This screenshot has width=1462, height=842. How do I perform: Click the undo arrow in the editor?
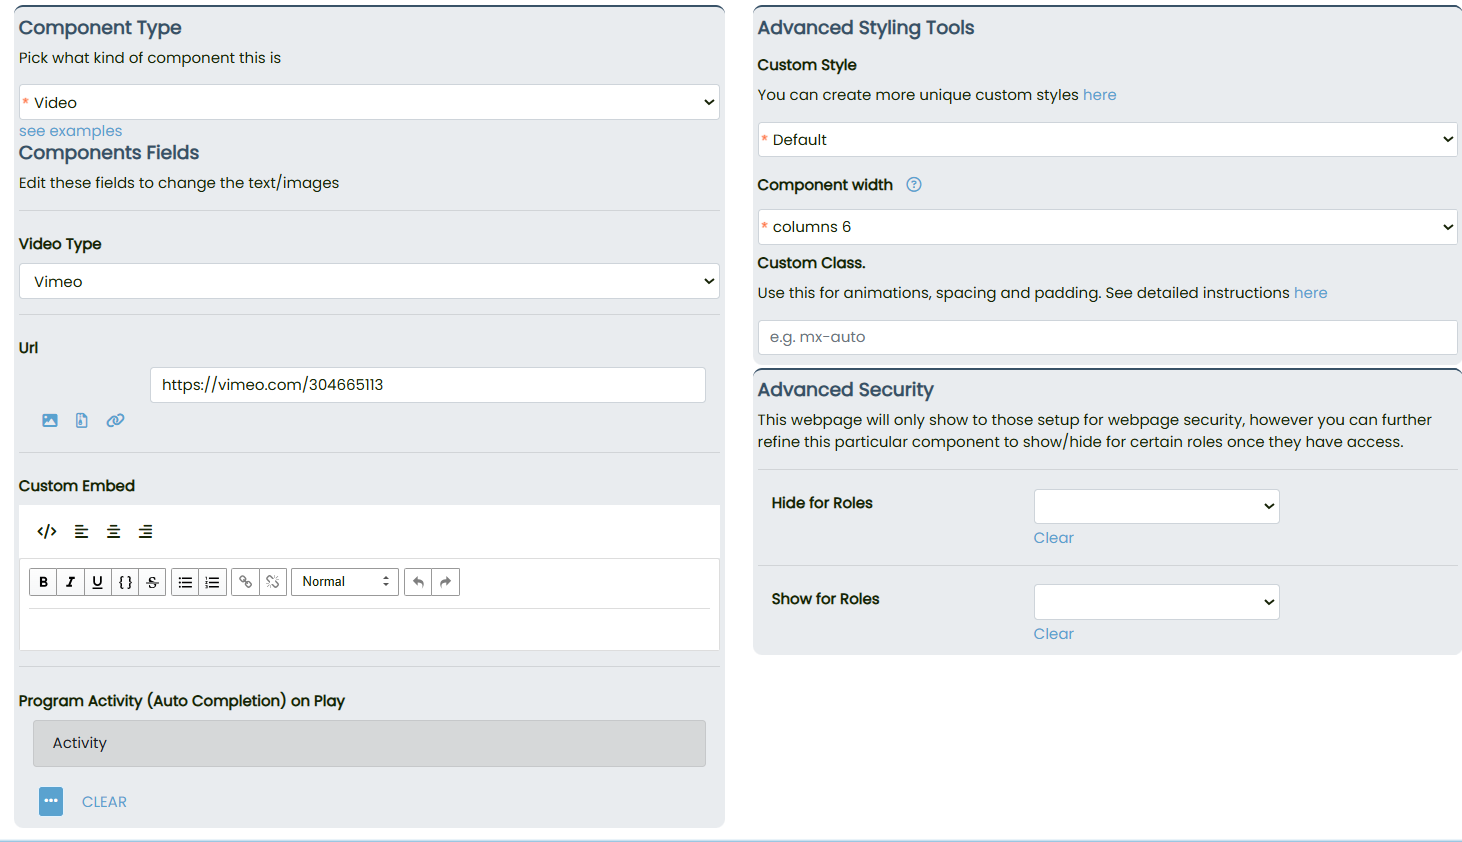418,582
